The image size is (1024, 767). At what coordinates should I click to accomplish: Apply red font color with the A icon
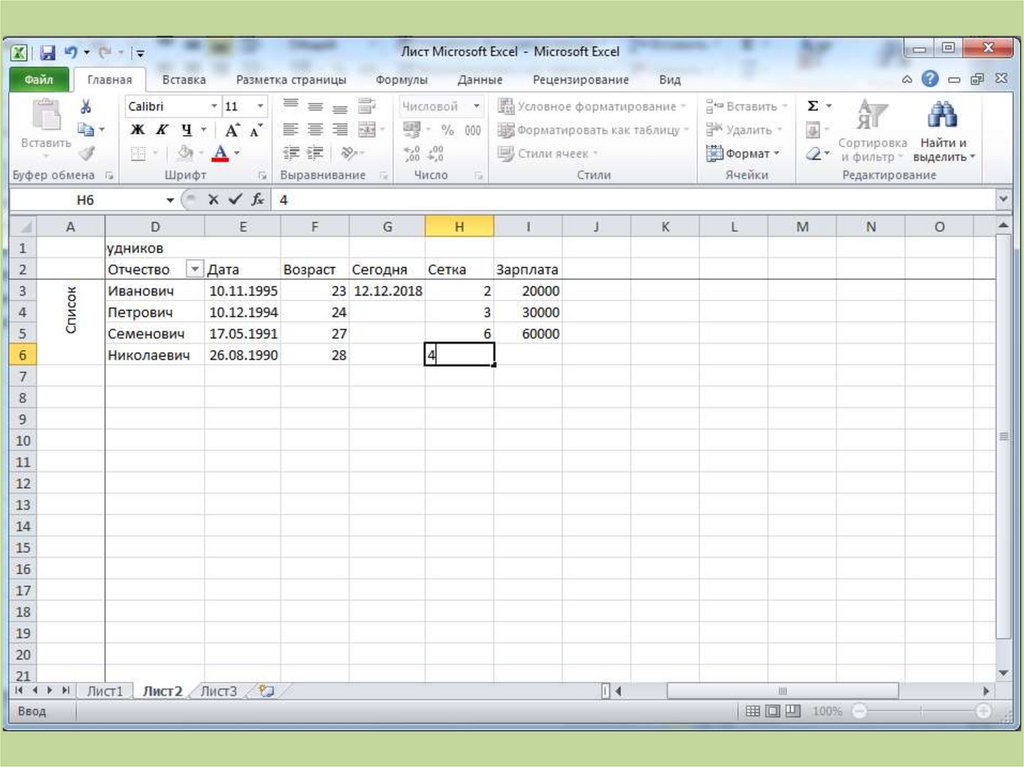click(220, 154)
